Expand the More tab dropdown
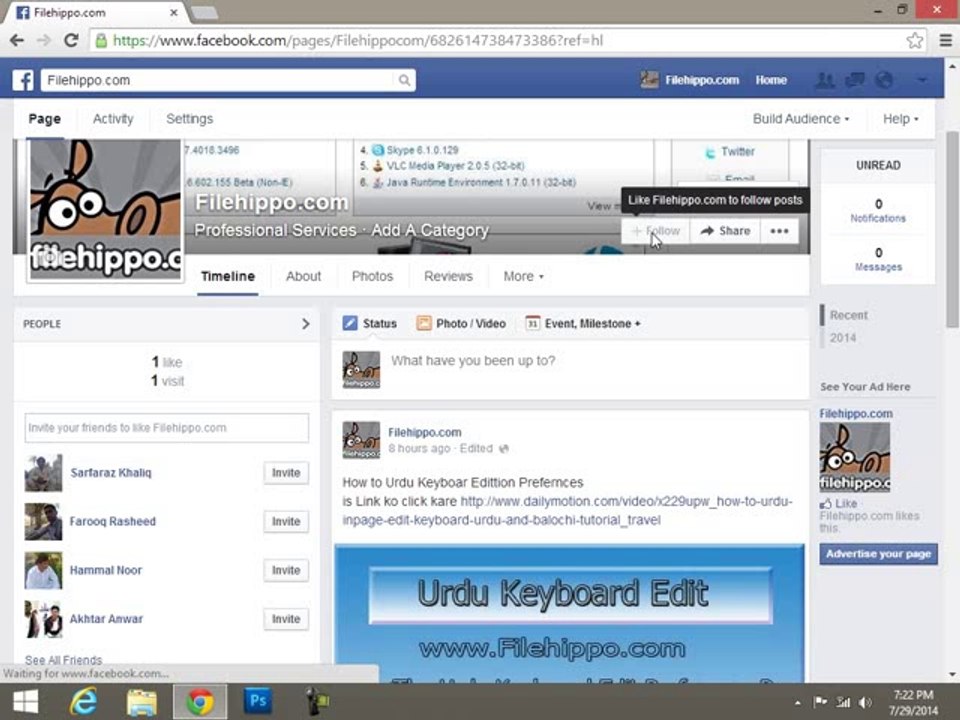 (x=523, y=277)
